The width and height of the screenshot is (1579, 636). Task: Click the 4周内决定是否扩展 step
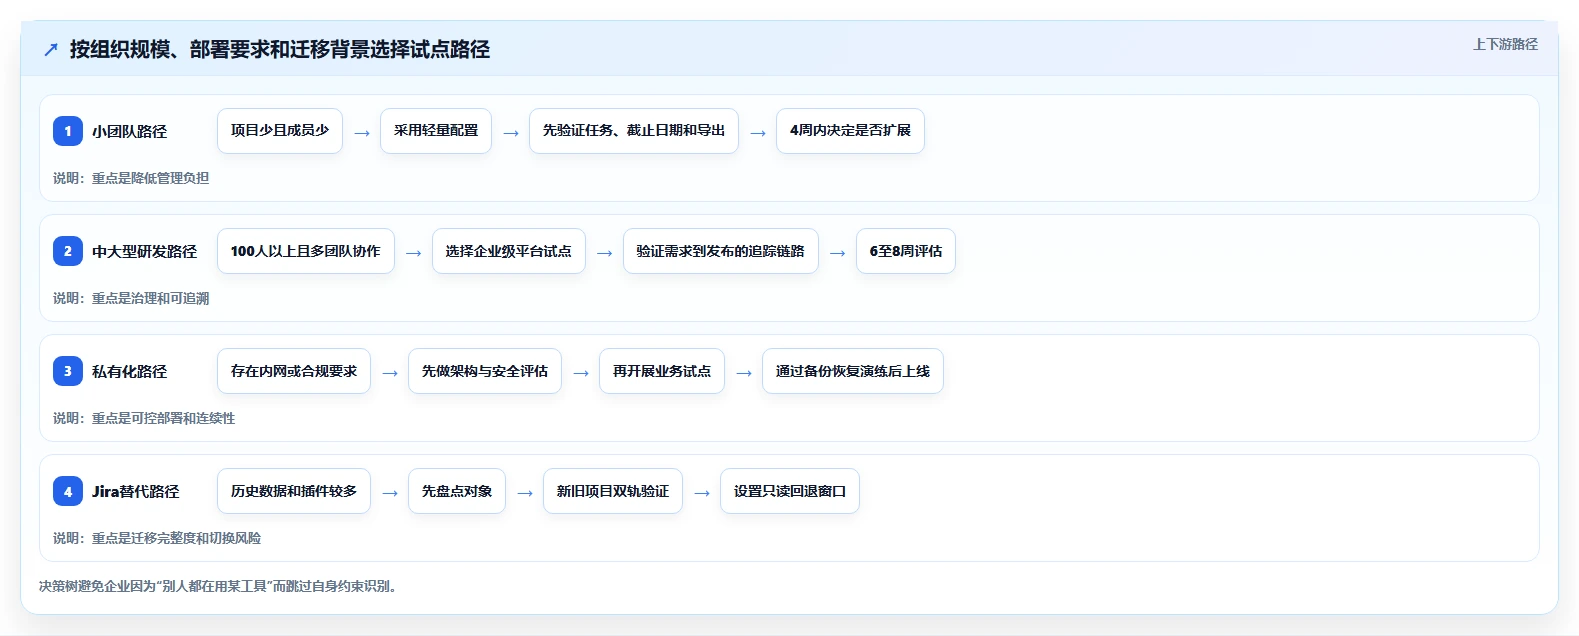tap(850, 131)
